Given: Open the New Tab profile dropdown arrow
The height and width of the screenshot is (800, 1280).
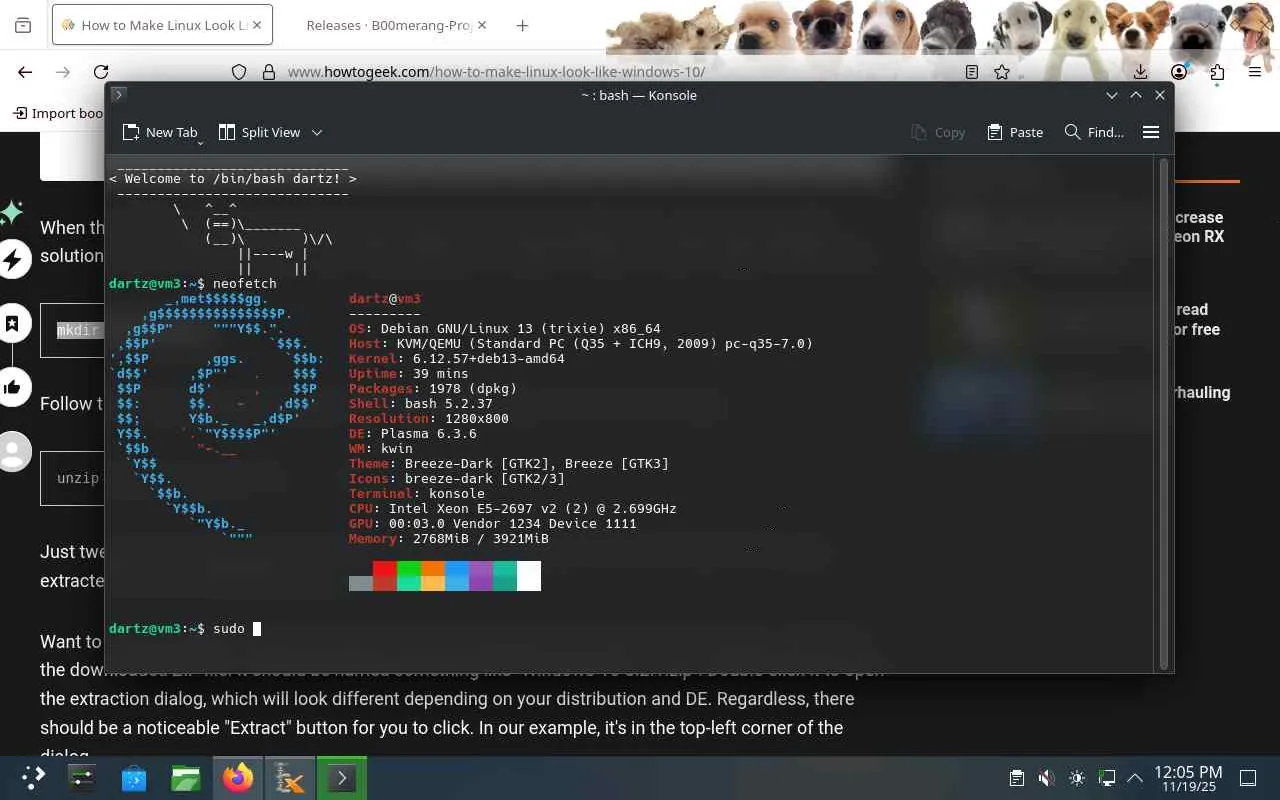Looking at the screenshot, I should (200, 143).
